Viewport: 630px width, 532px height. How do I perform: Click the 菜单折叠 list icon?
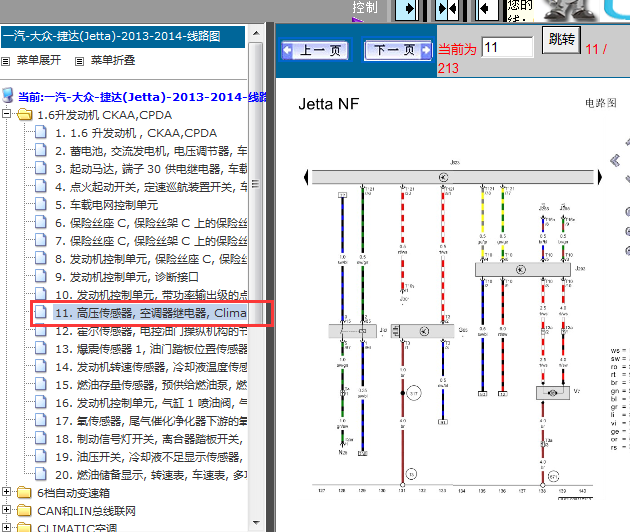point(80,61)
